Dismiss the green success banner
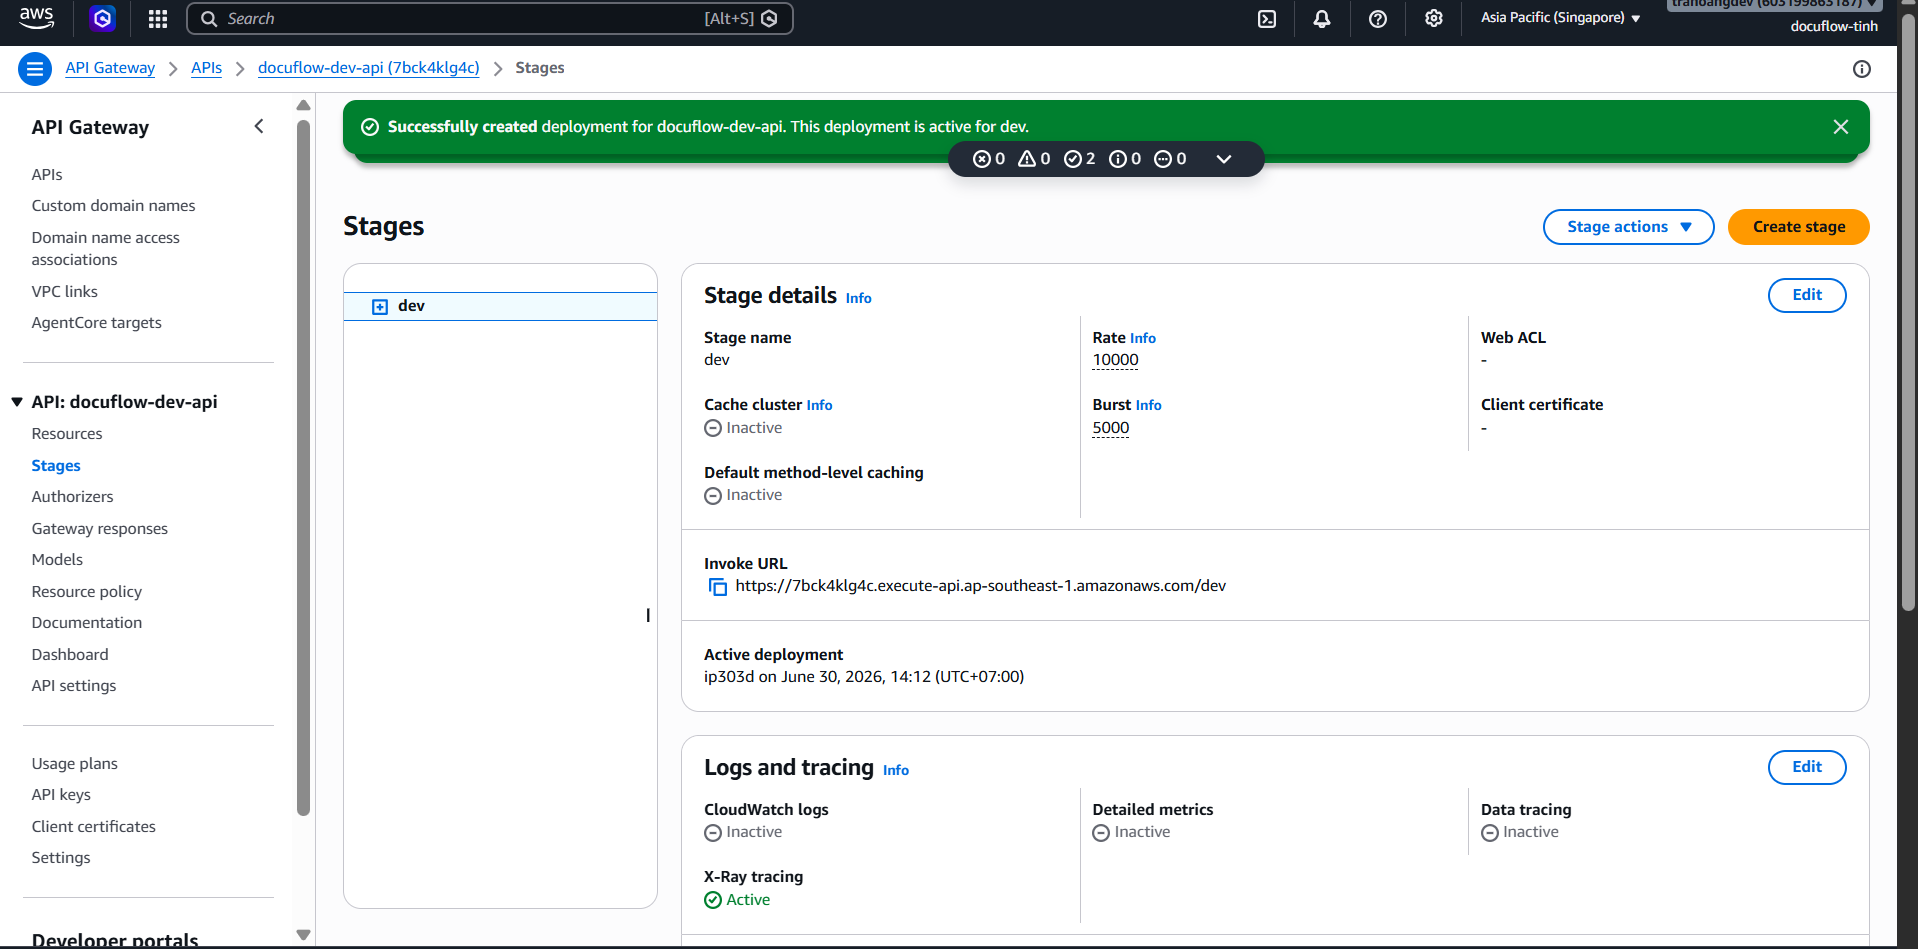This screenshot has width=1918, height=949. pyautogui.click(x=1841, y=127)
